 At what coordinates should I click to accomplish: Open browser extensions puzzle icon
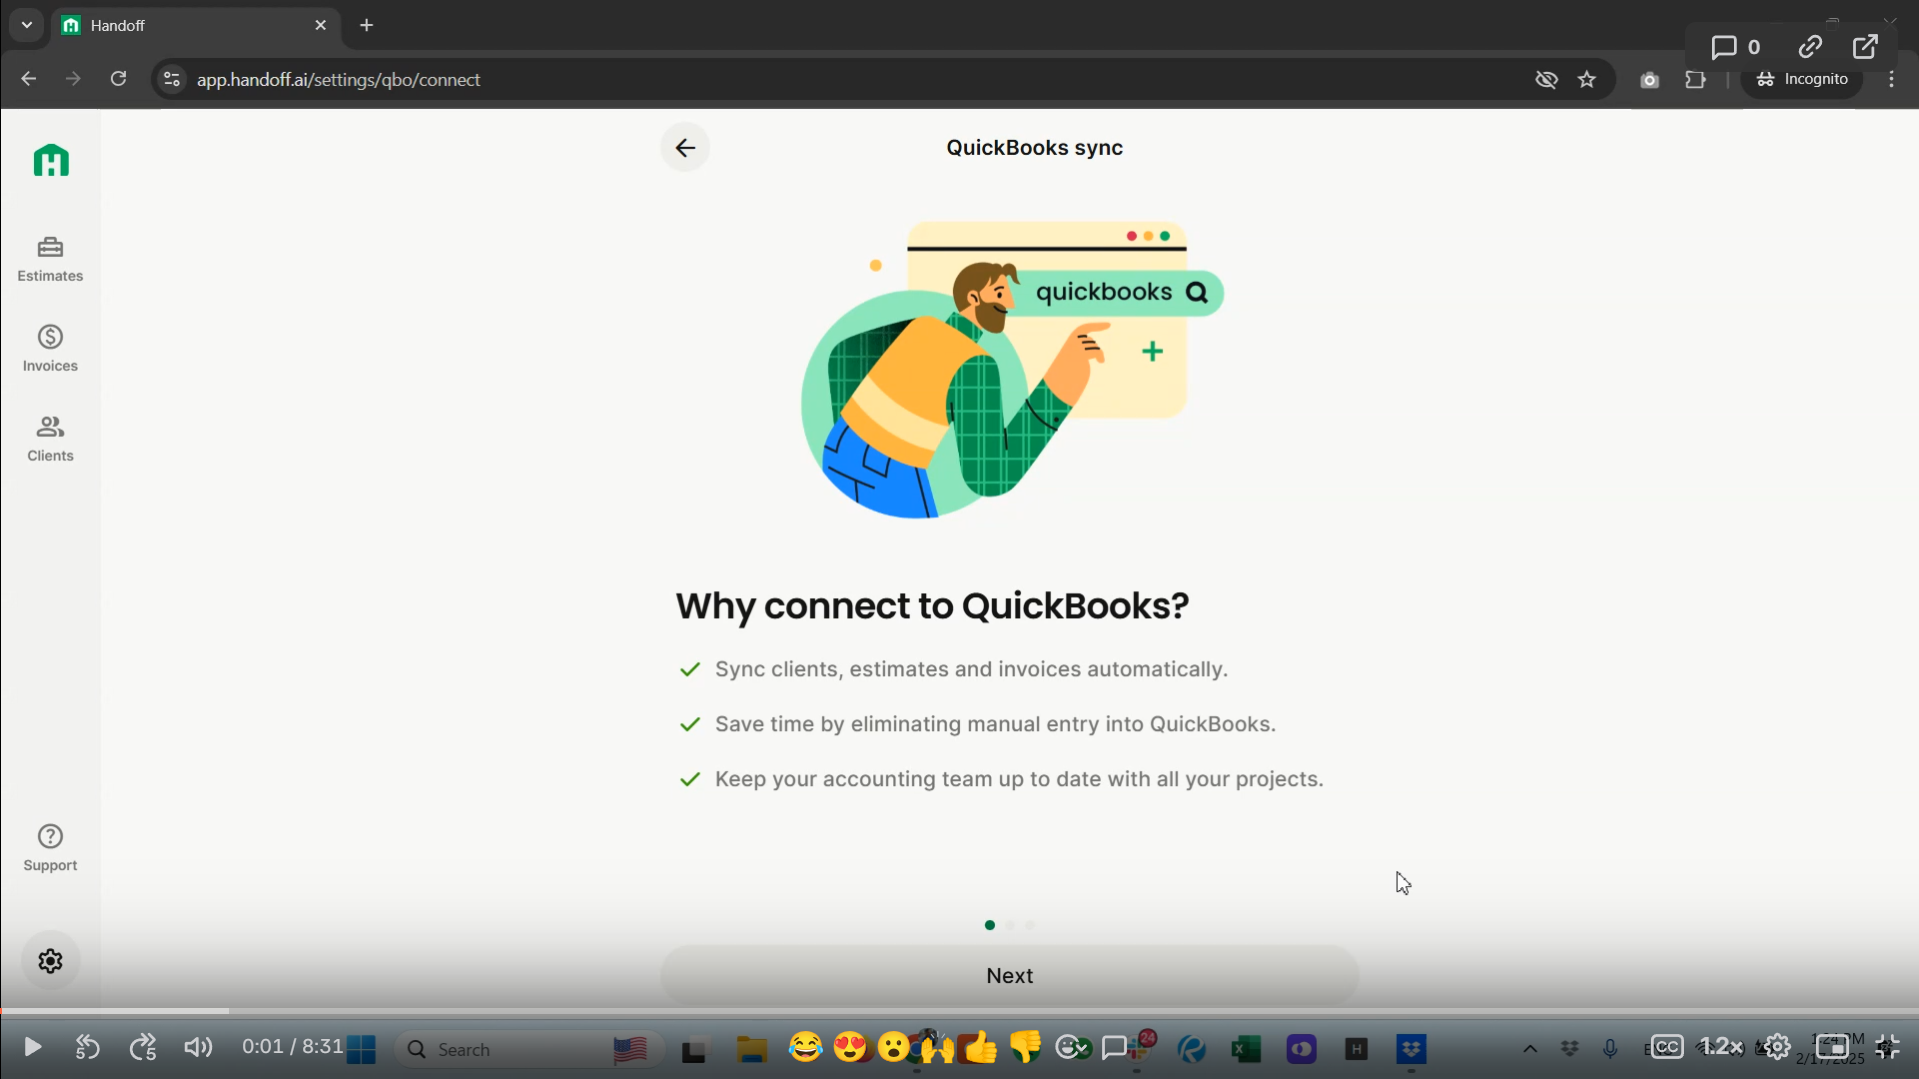(x=1695, y=79)
